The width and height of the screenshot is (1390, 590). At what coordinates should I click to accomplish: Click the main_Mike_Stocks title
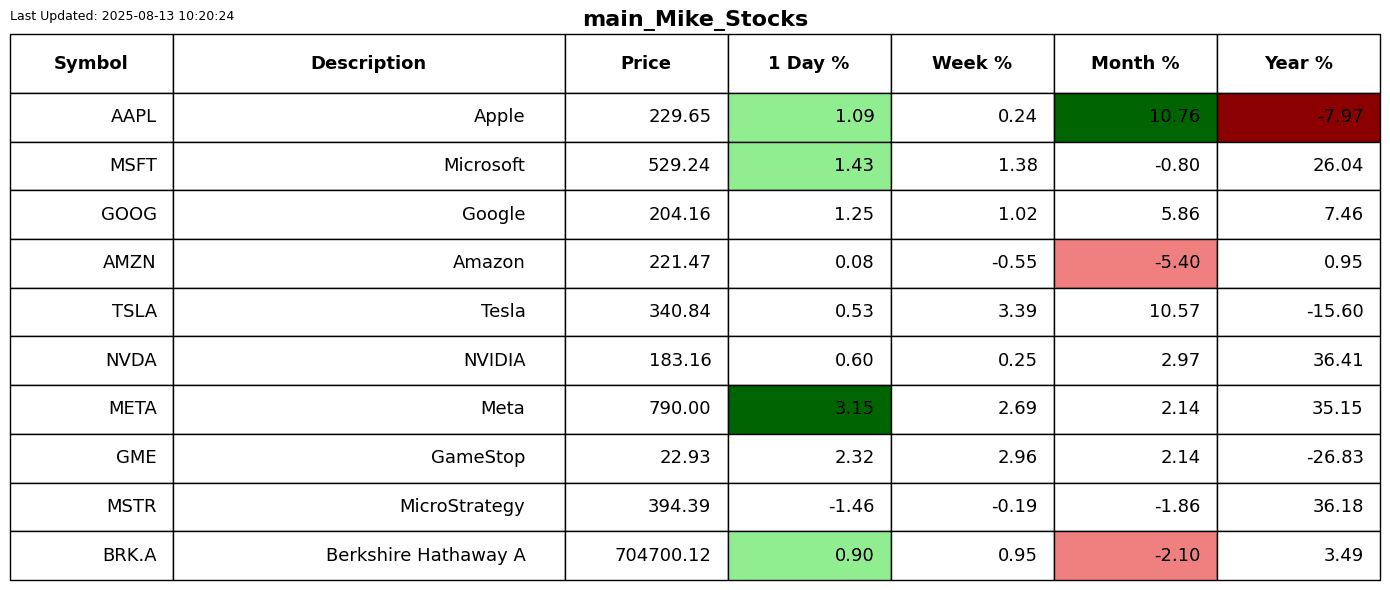click(695, 19)
